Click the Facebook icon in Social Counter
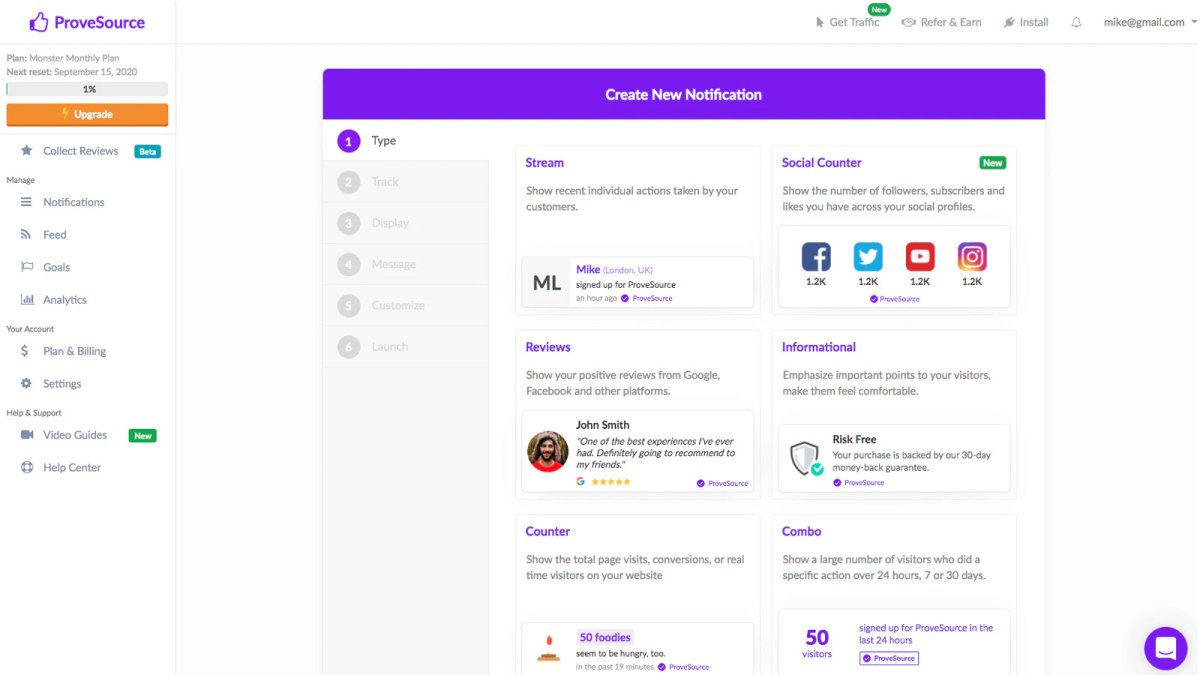 pyautogui.click(x=816, y=255)
